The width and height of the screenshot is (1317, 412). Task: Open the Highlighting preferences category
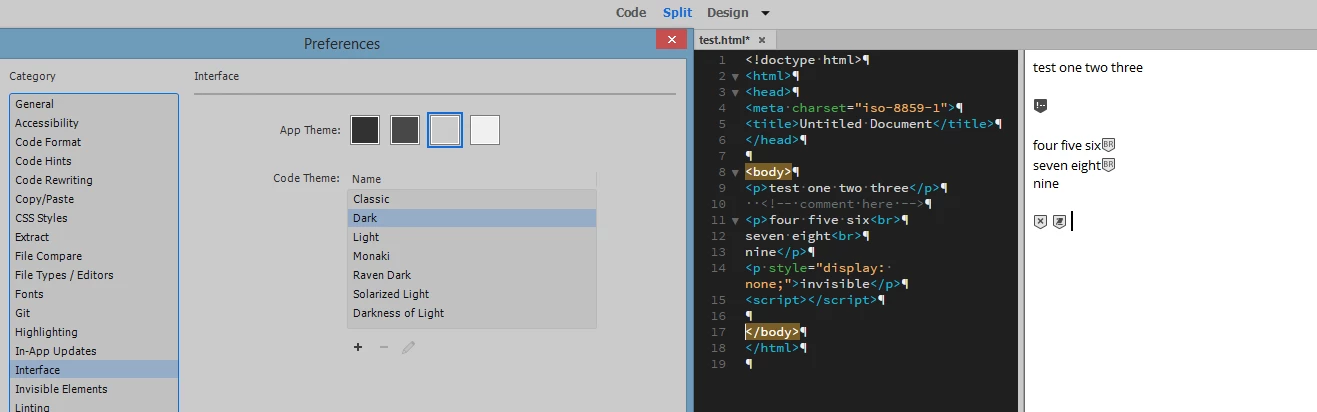[94, 332]
